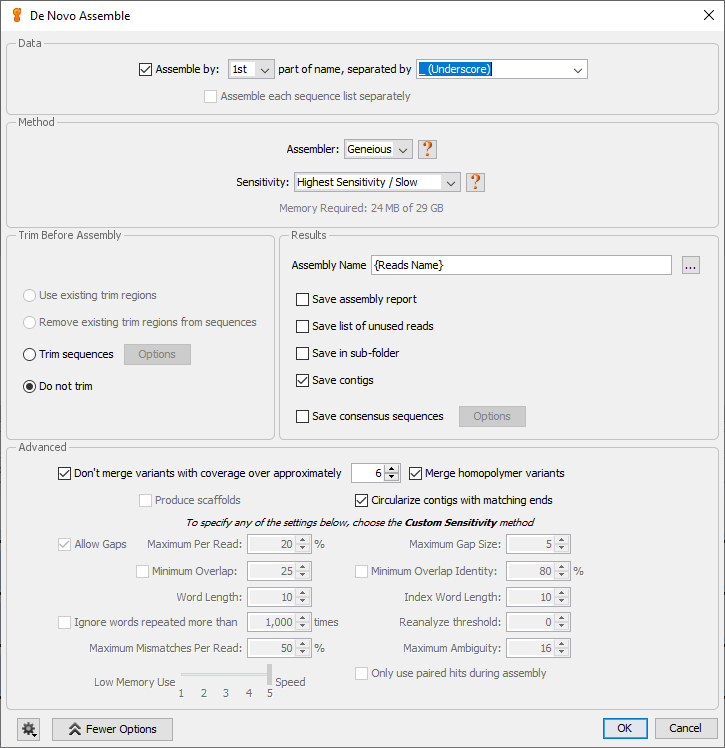Click the Maximum Mismatches Per Read field
The height and width of the screenshot is (748, 725).
(x=271, y=648)
